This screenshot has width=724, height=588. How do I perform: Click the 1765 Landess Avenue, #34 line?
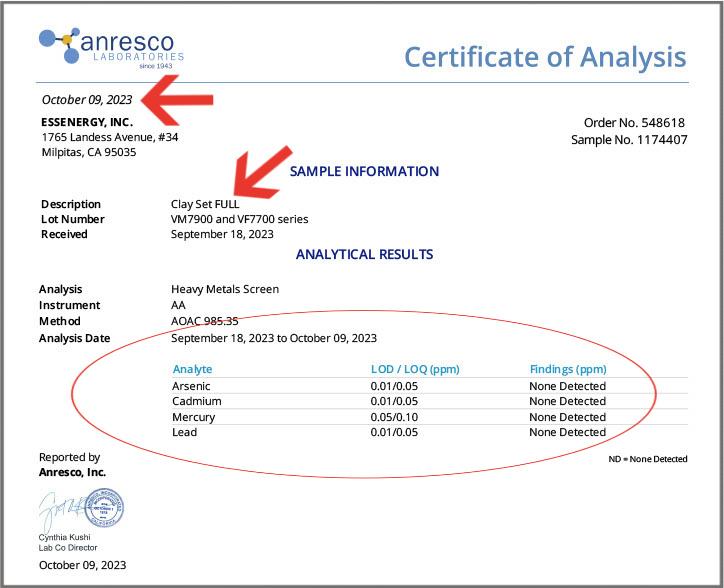(x=110, y=137)
